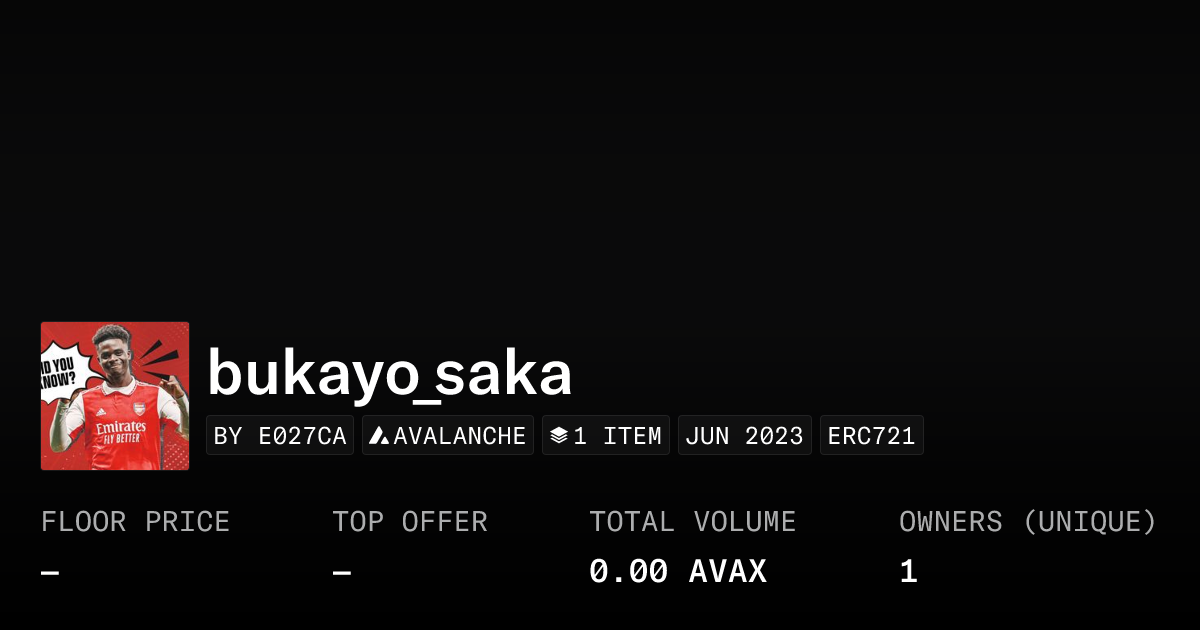Click the dash under TOP OFFER
Screen dimensions: 1200x630
tap(341, 570)
